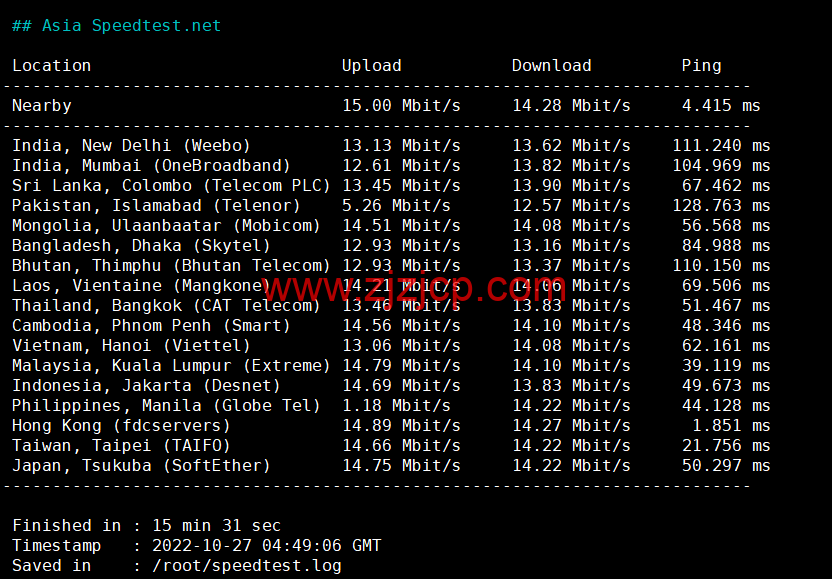Click Philippines upload value 1.18 Mbit/s
This screenshot has width=832, height=579.
(396, 406)
